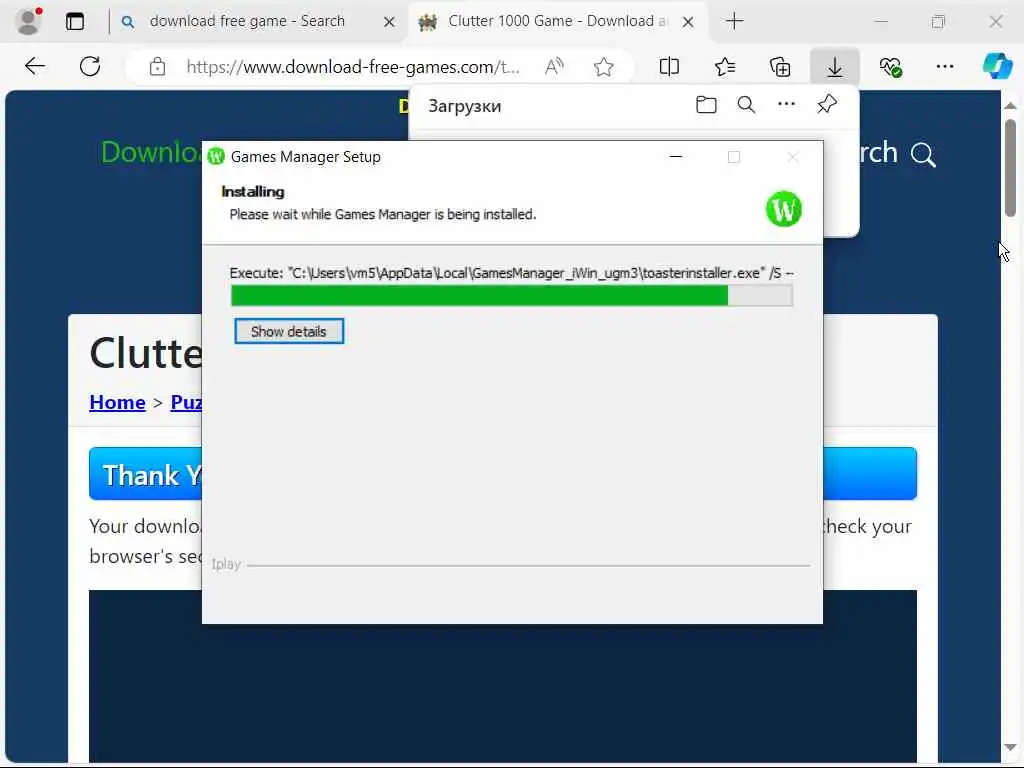
Task: Minimize Games Manager Setup window
Action: click(x=676, y=157)
